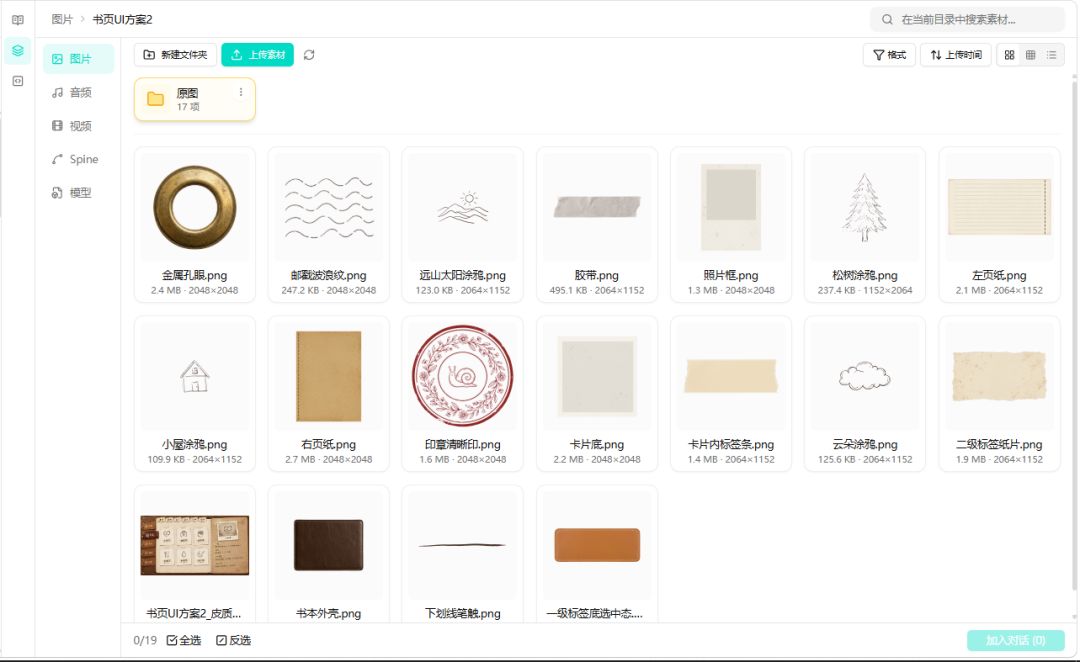Select the 松树涂鸦.png pine tree thumbnail
Viewport: 1080px width, 662px height.
865,207
